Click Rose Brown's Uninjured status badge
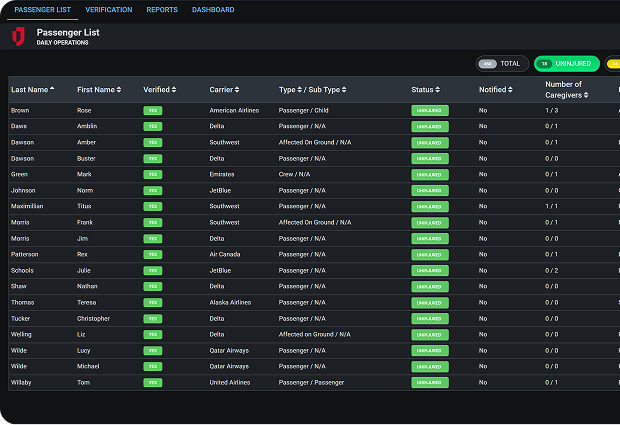The image size is (620, 425). (x=430, y=110)
